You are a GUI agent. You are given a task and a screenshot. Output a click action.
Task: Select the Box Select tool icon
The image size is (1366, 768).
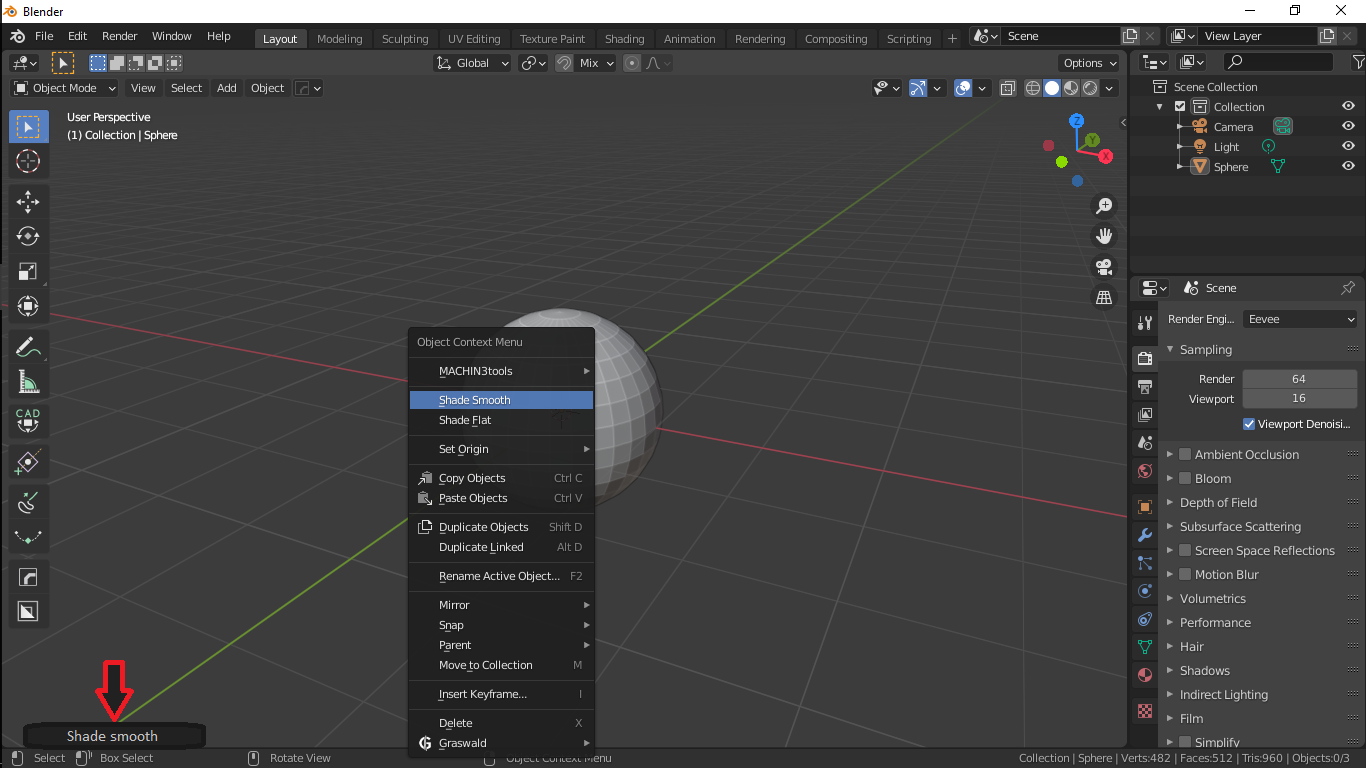point(28,127)
